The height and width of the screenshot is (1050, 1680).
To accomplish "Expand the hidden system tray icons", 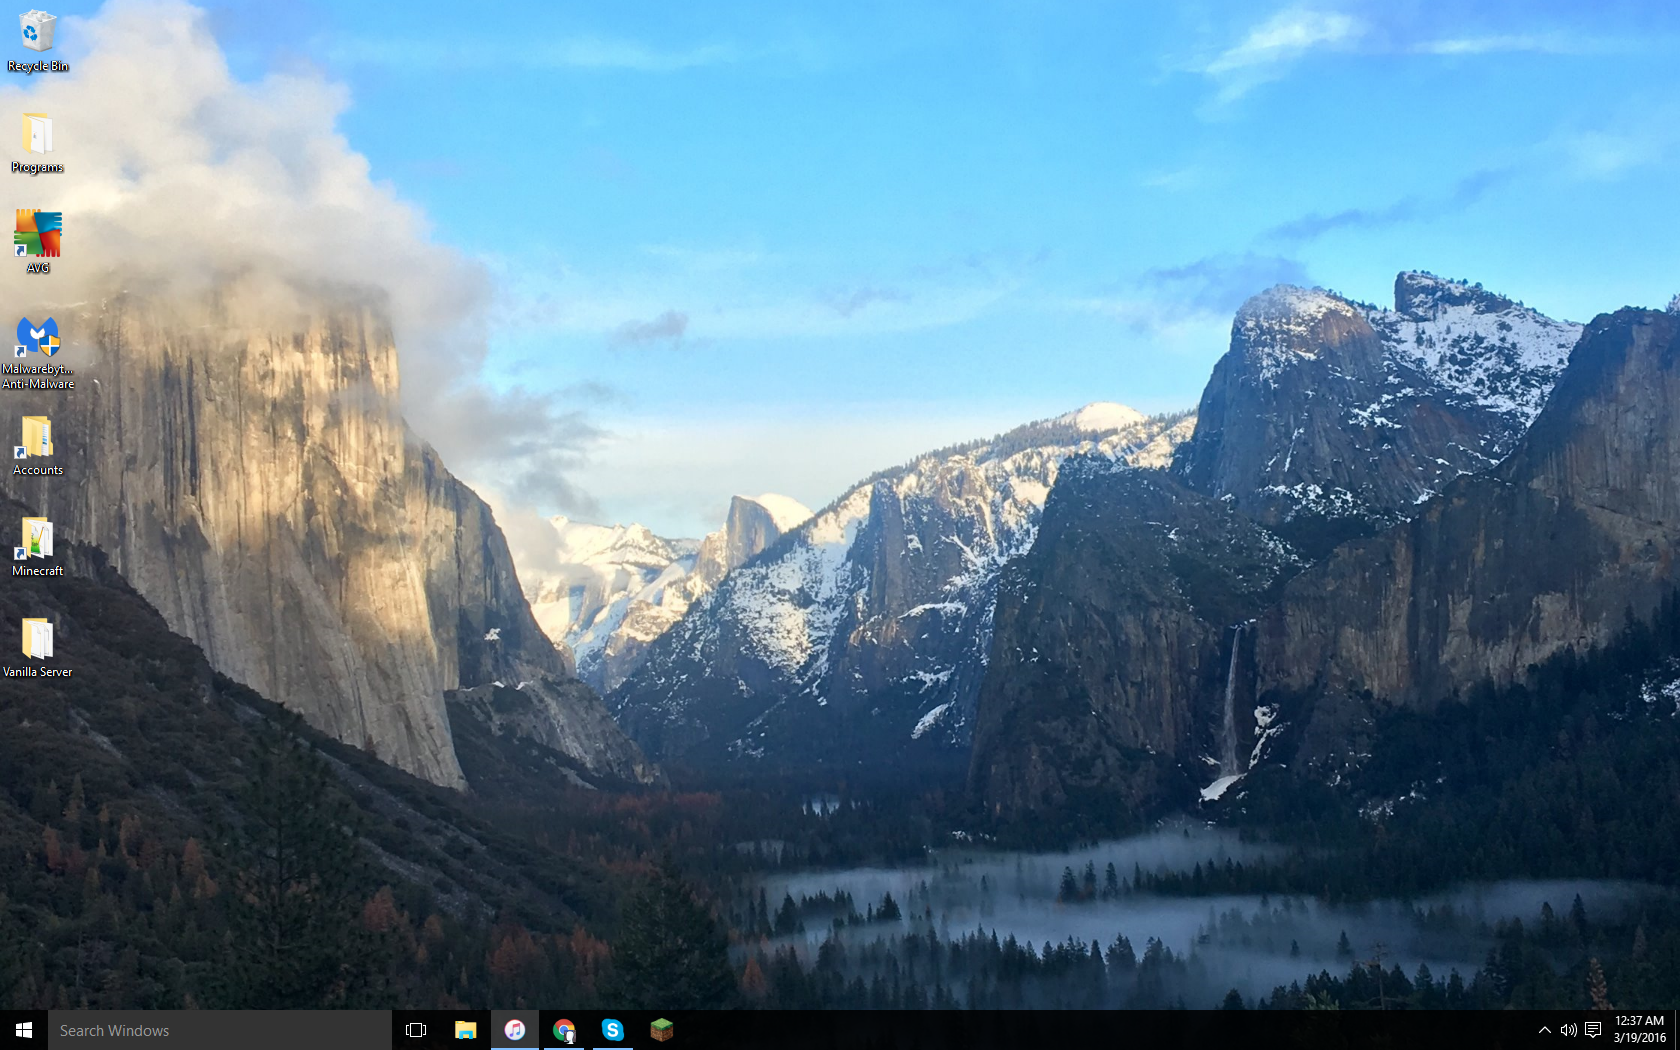I will tap(1544, 1030).
